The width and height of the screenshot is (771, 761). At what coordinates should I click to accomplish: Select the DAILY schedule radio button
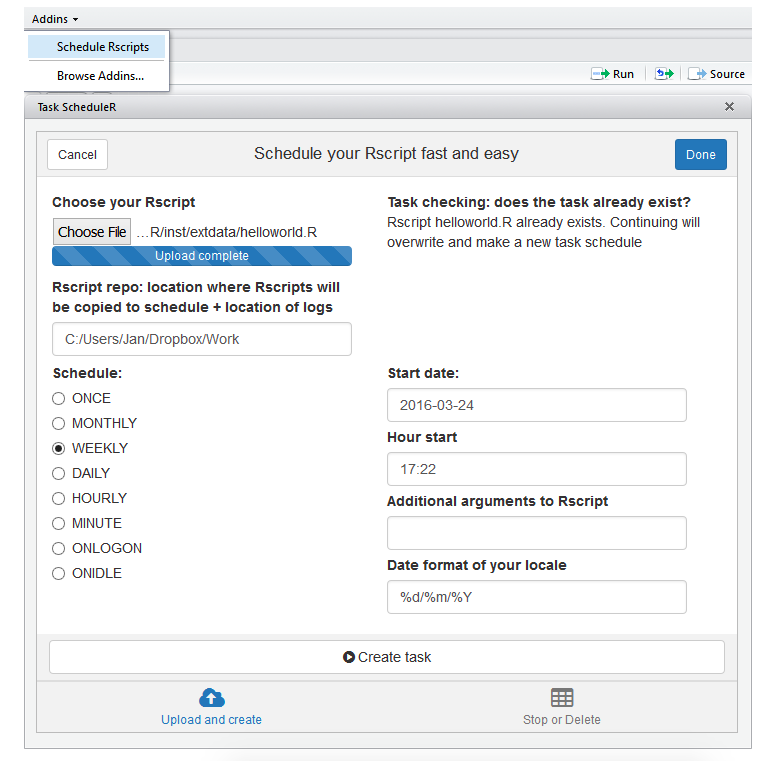59,473
